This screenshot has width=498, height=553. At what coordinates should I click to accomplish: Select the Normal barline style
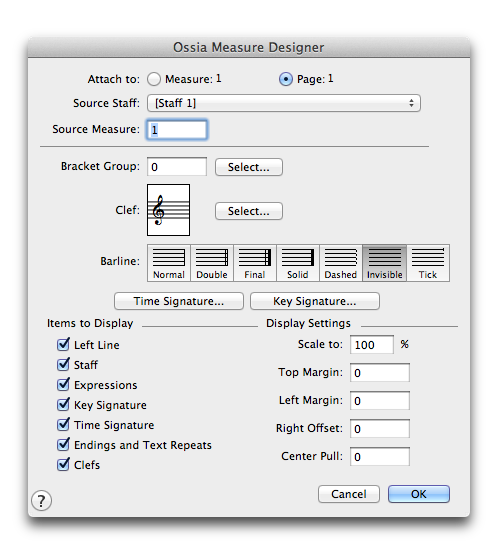click(x=169, y=263)
